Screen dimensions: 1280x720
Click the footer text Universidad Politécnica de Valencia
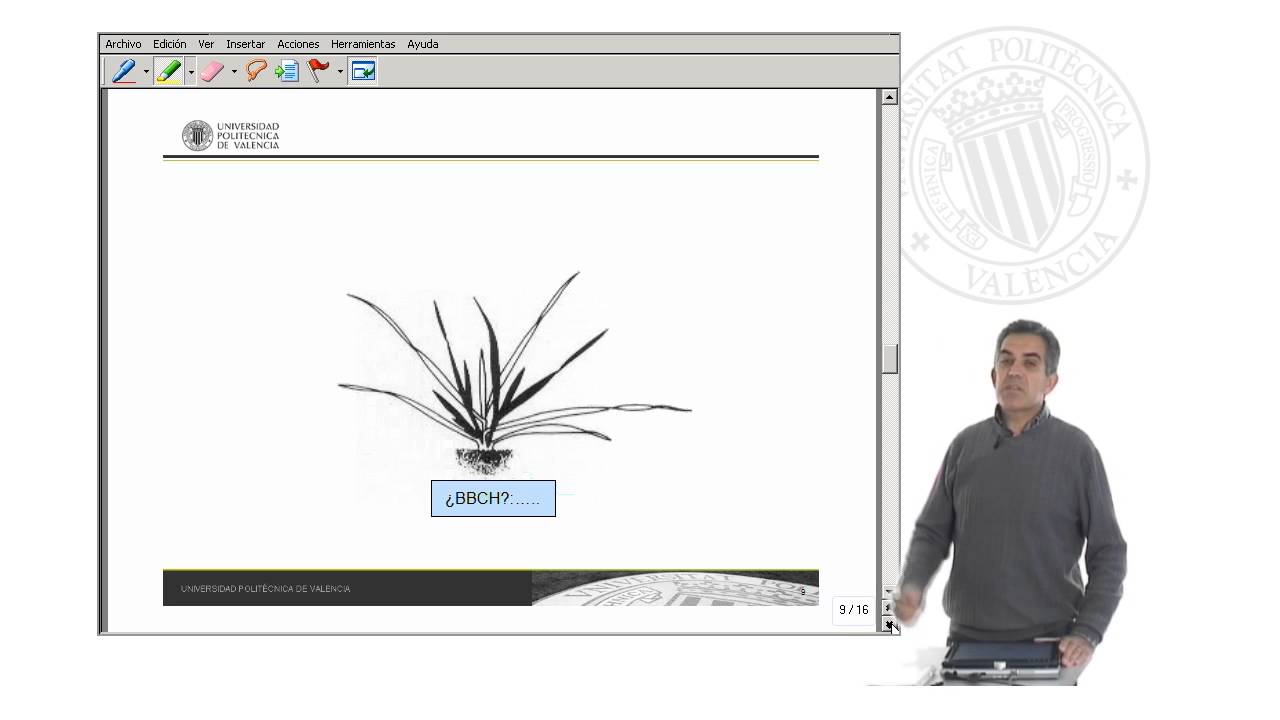coord(266,589)
